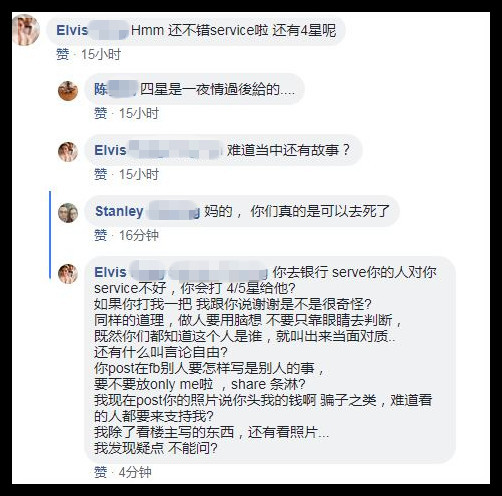Open Elvis's avatar on top comment
The width and height of the screenshot is (502, 496).
pos(25,30)
